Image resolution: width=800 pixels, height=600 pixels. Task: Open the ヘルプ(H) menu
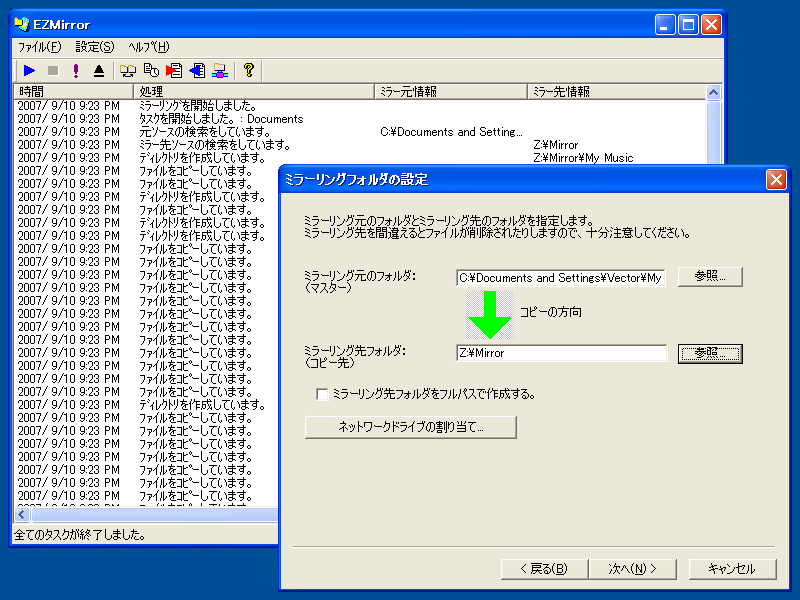(x=148, y=47)
